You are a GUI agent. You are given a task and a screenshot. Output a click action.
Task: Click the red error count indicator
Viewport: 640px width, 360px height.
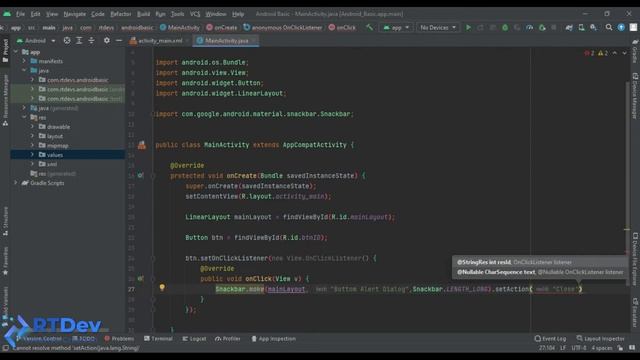pos(589,53)
